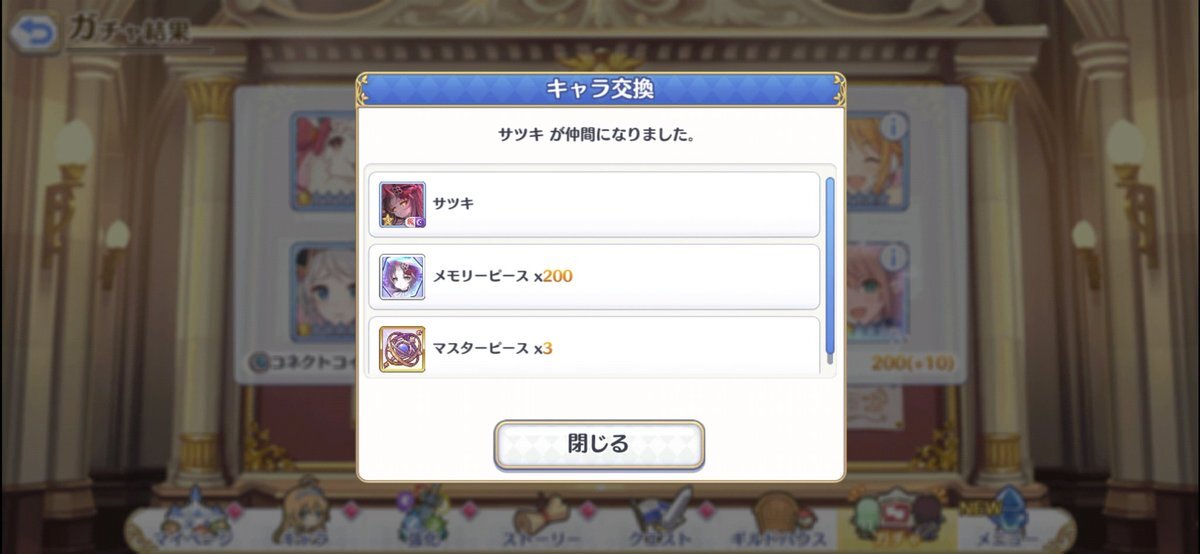Viewport: 1200px width, 554px height.
Task: Tap the back arrow beside ガチャ結果
Action: pyautogui.click(x=33, y=33)
